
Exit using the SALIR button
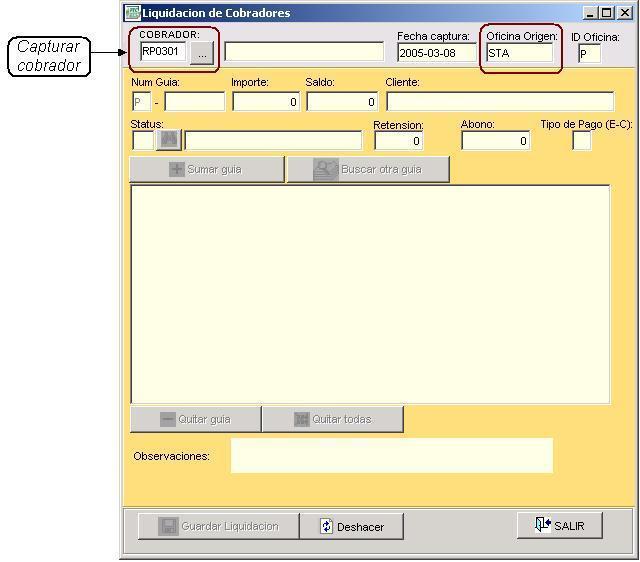pos(559,525)
